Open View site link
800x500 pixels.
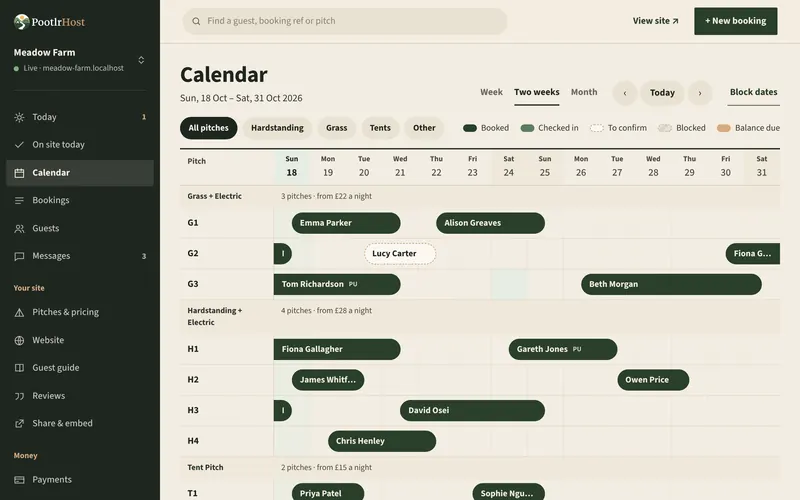[656, 21]
